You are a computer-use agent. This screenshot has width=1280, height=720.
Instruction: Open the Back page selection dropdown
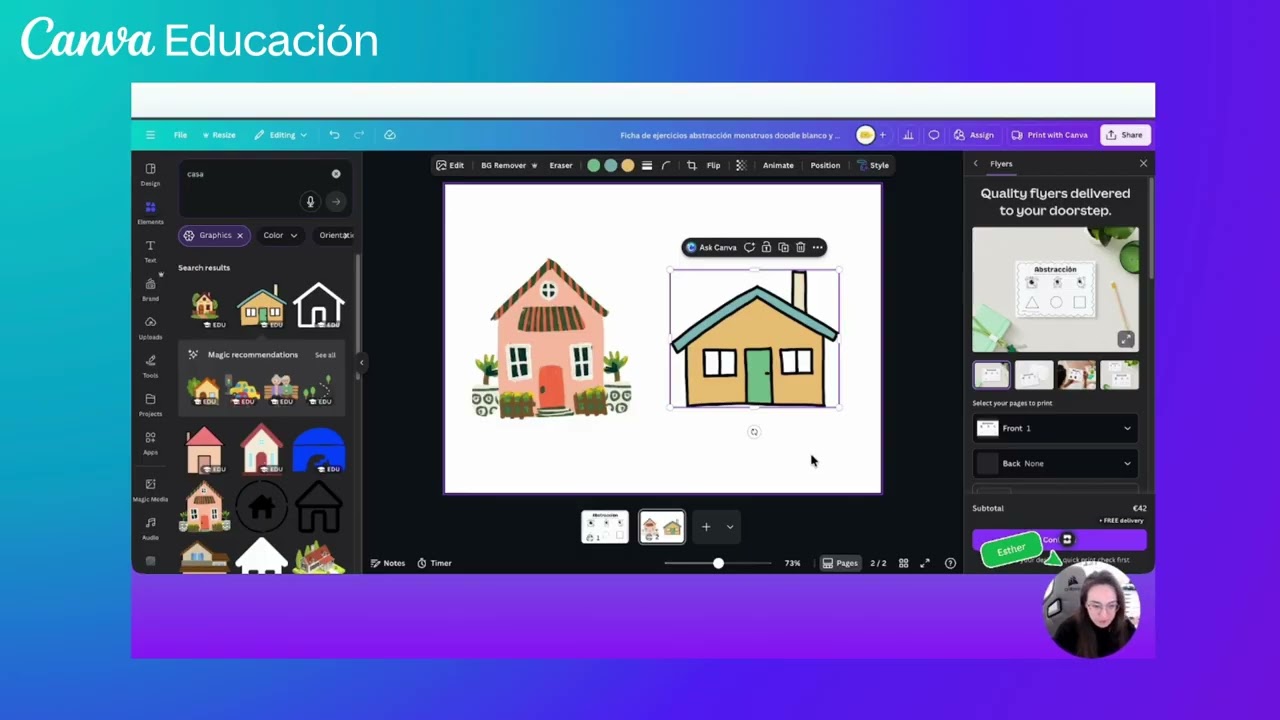(1056, 463)
